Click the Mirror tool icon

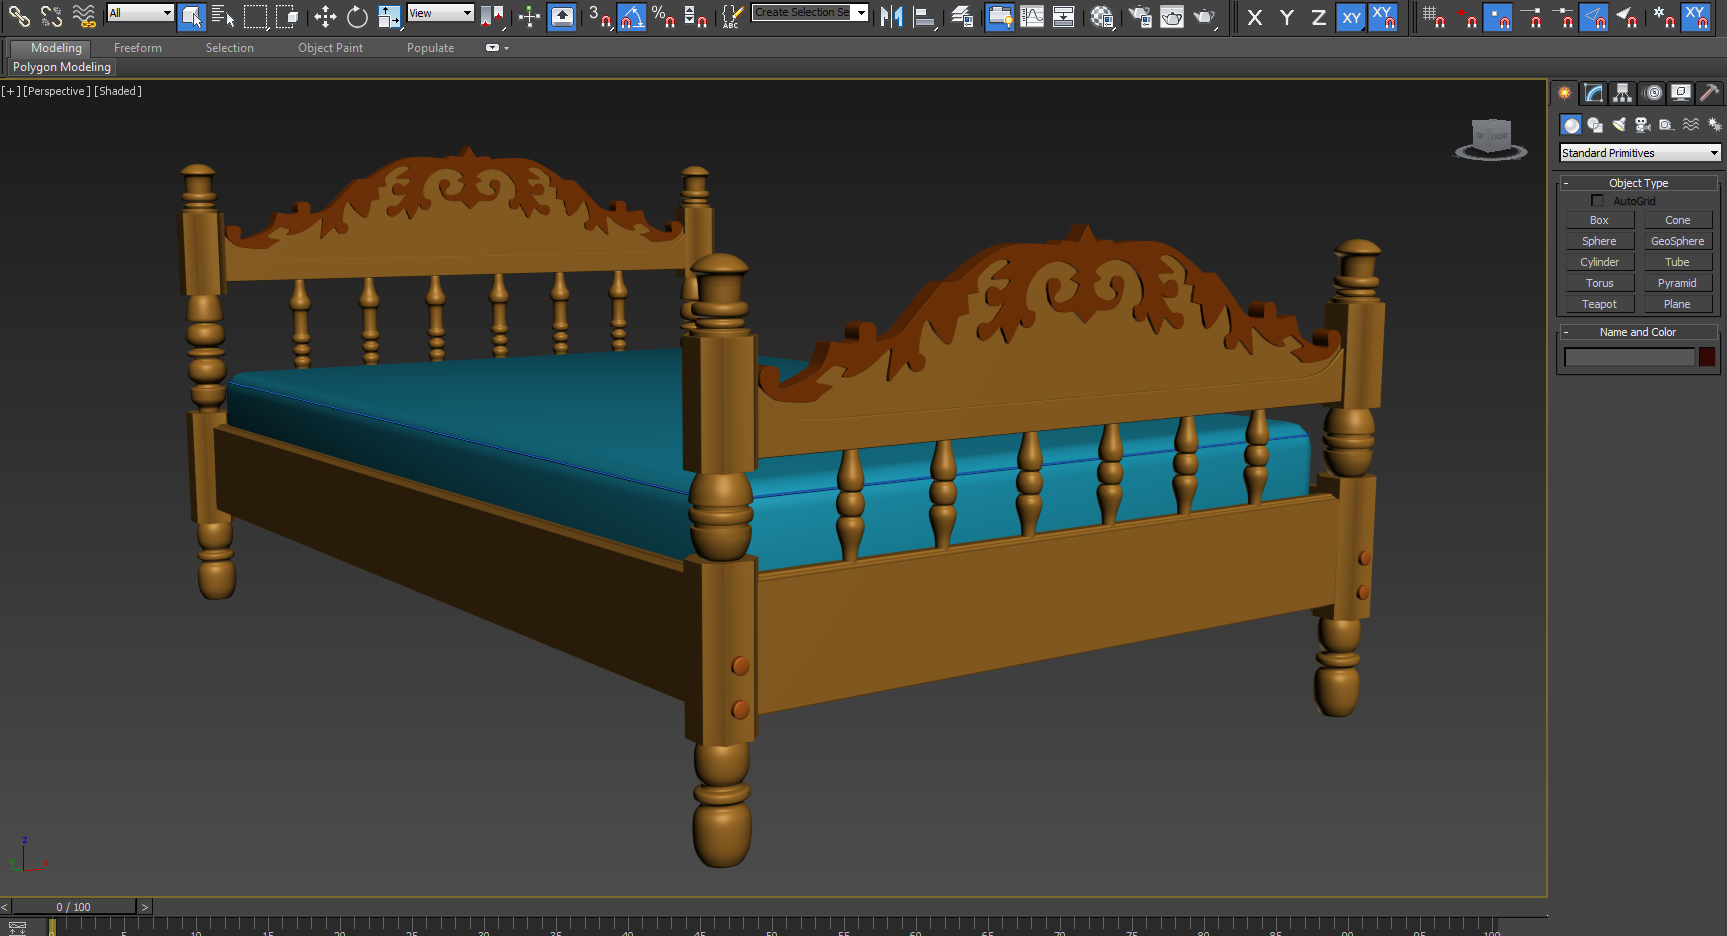[891, 16]
